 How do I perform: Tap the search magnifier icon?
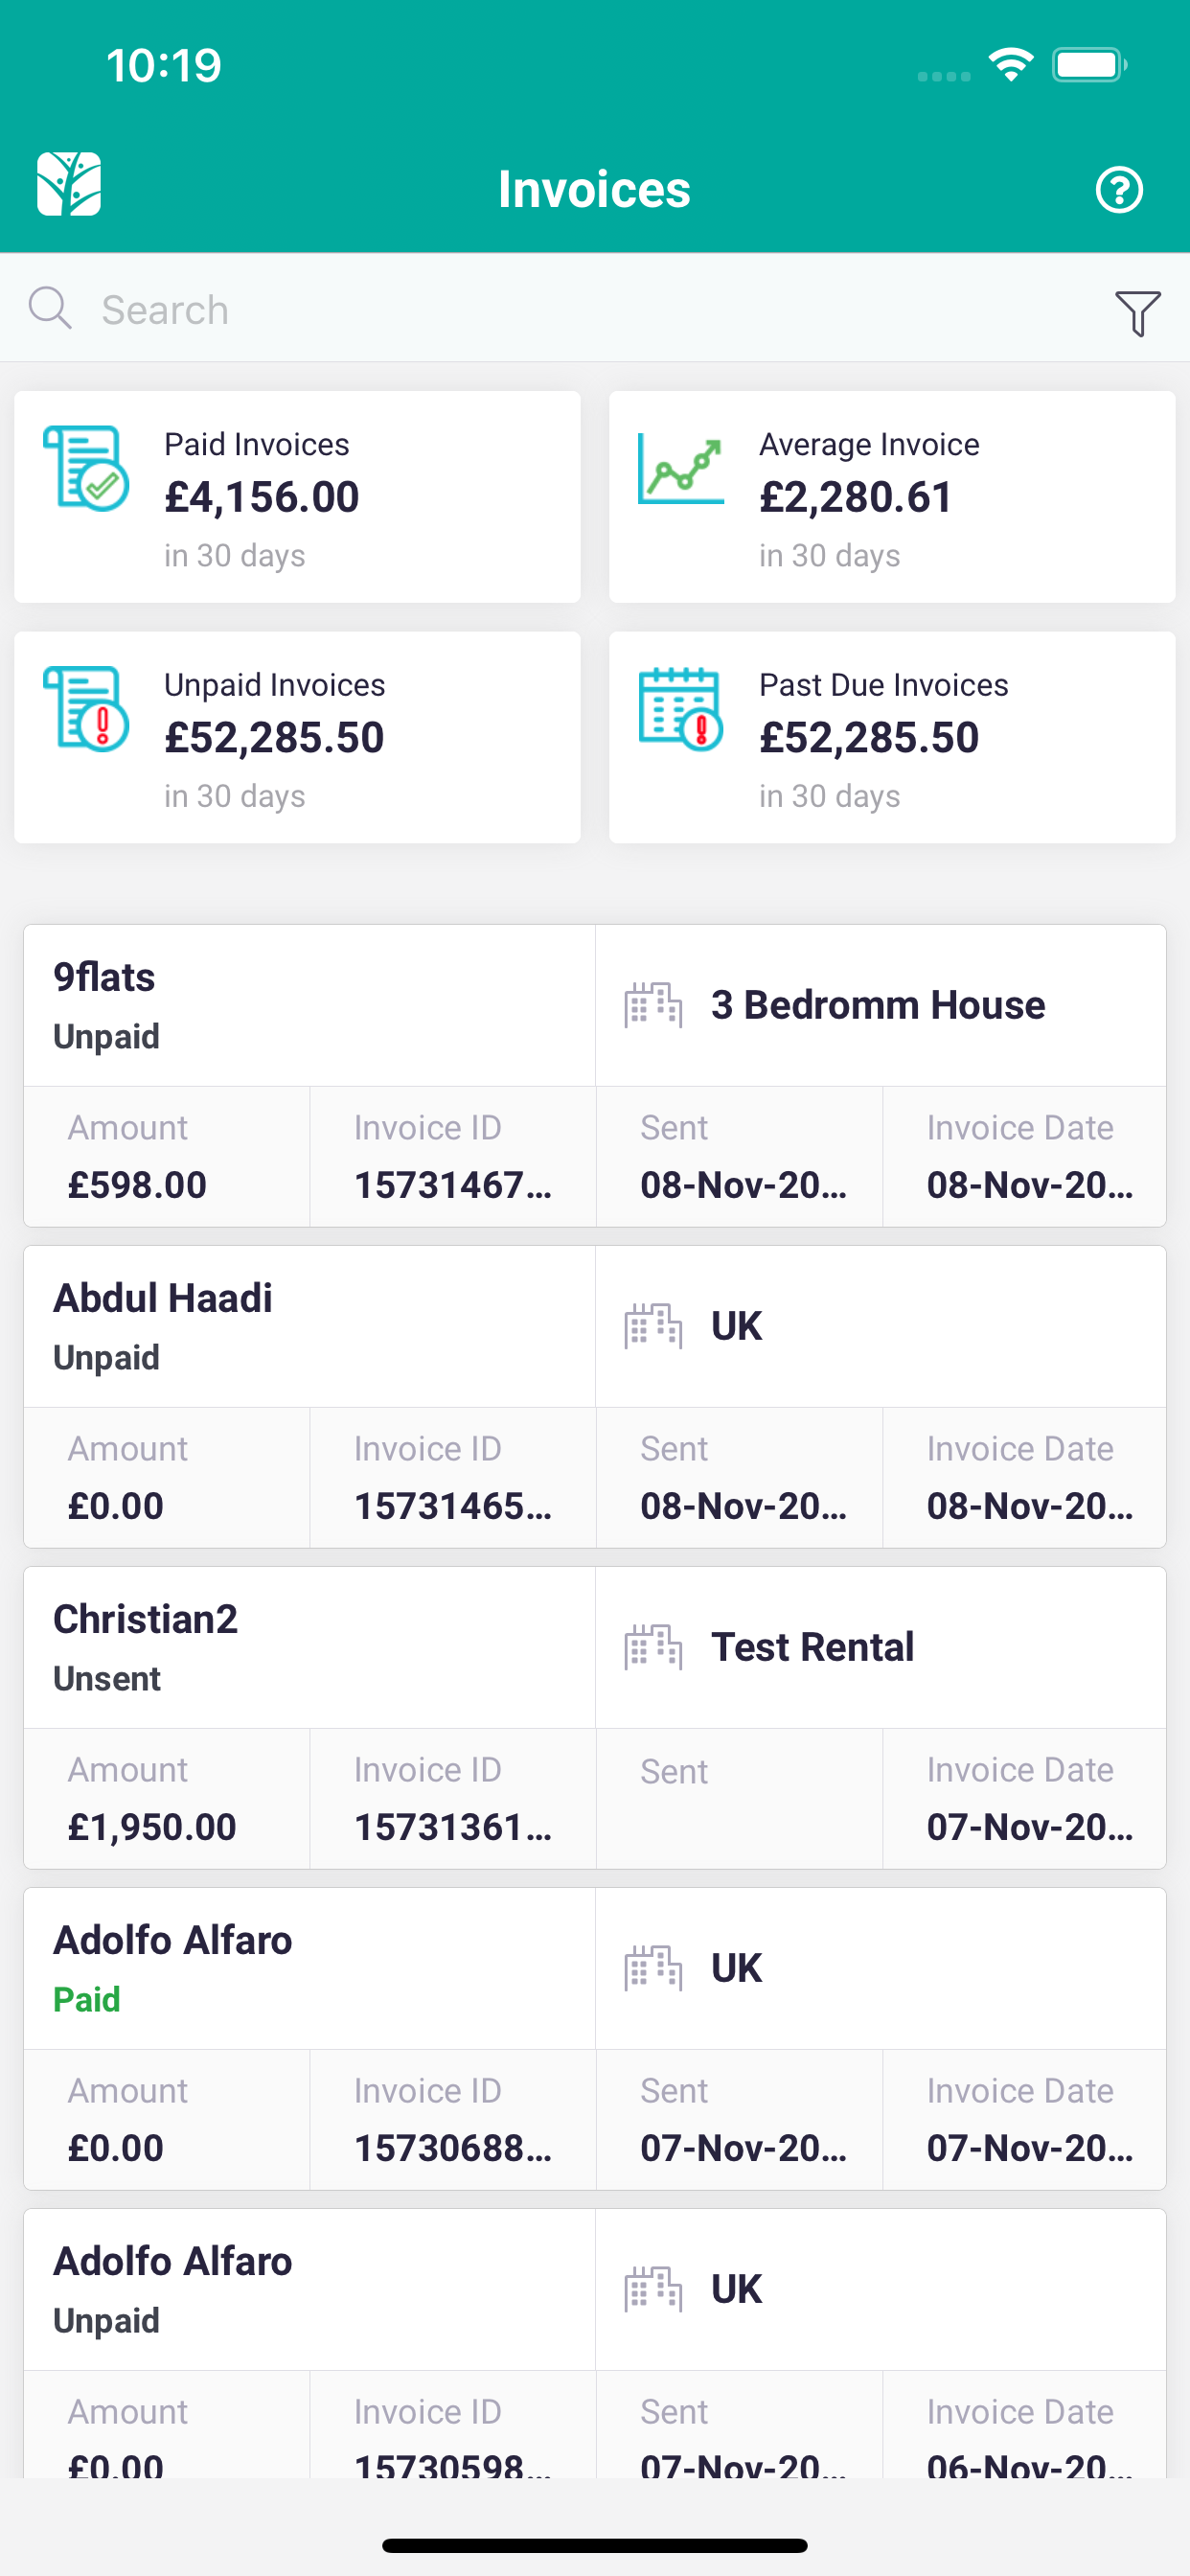tap(50, 308)
